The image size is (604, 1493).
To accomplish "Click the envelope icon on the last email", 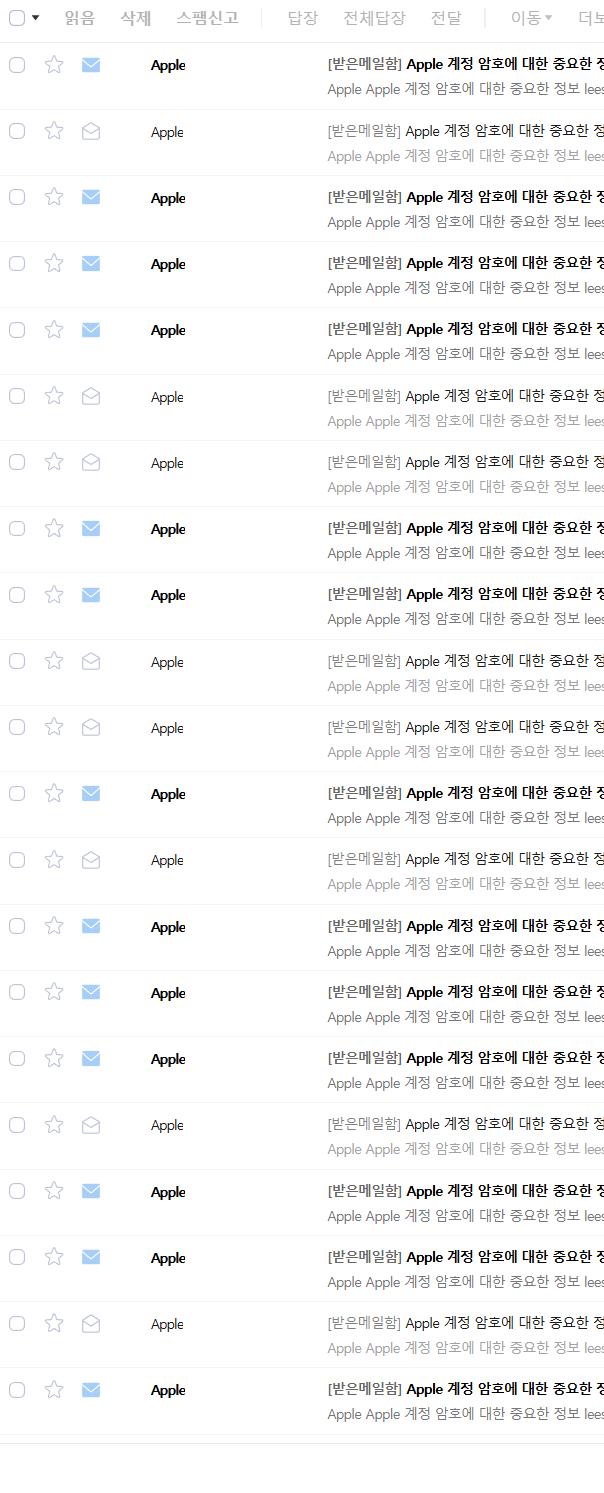I will point(91,1390).
